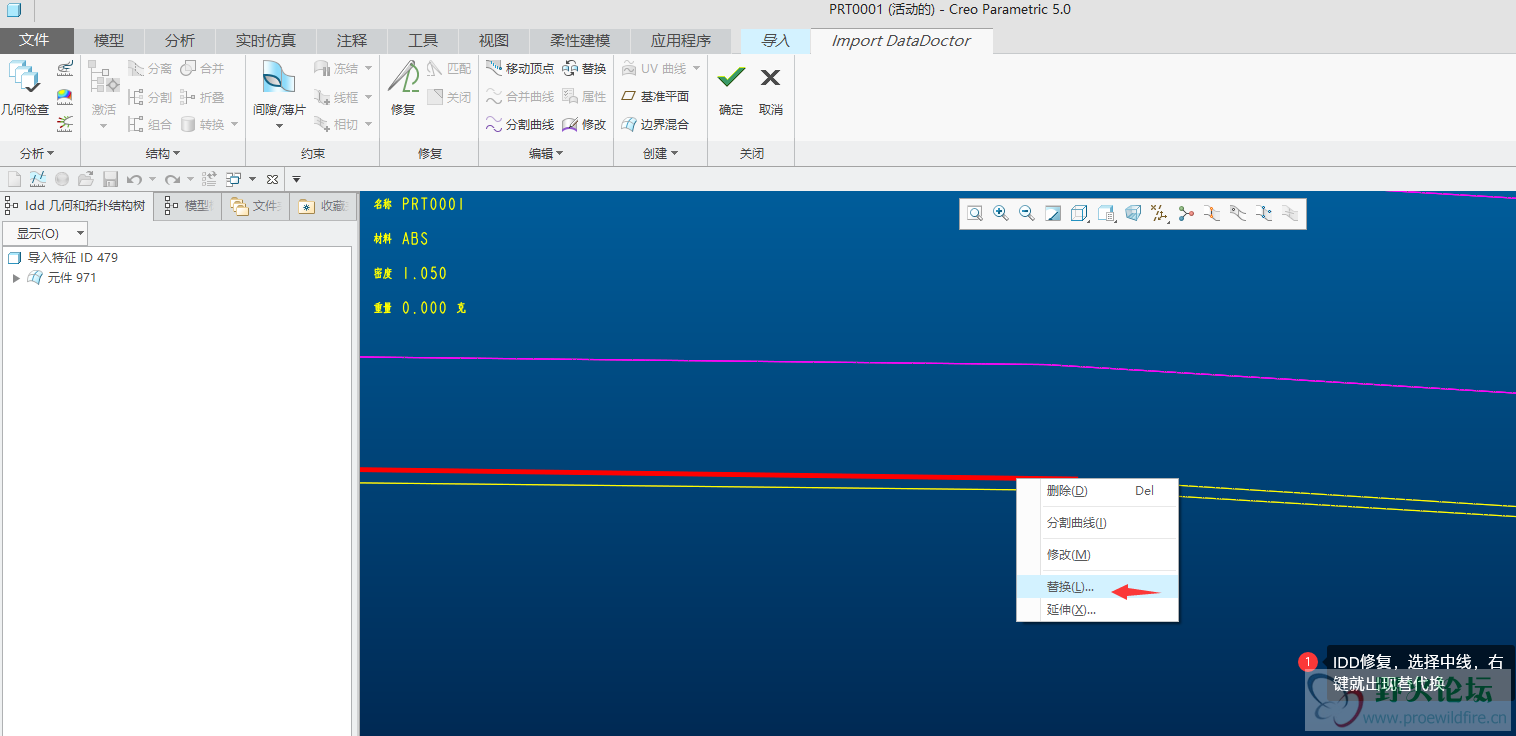The width and height of the screenshot is (1516, 736).
Task: Select the Import DataDoctor tab
Action: [x=901, y=41]
